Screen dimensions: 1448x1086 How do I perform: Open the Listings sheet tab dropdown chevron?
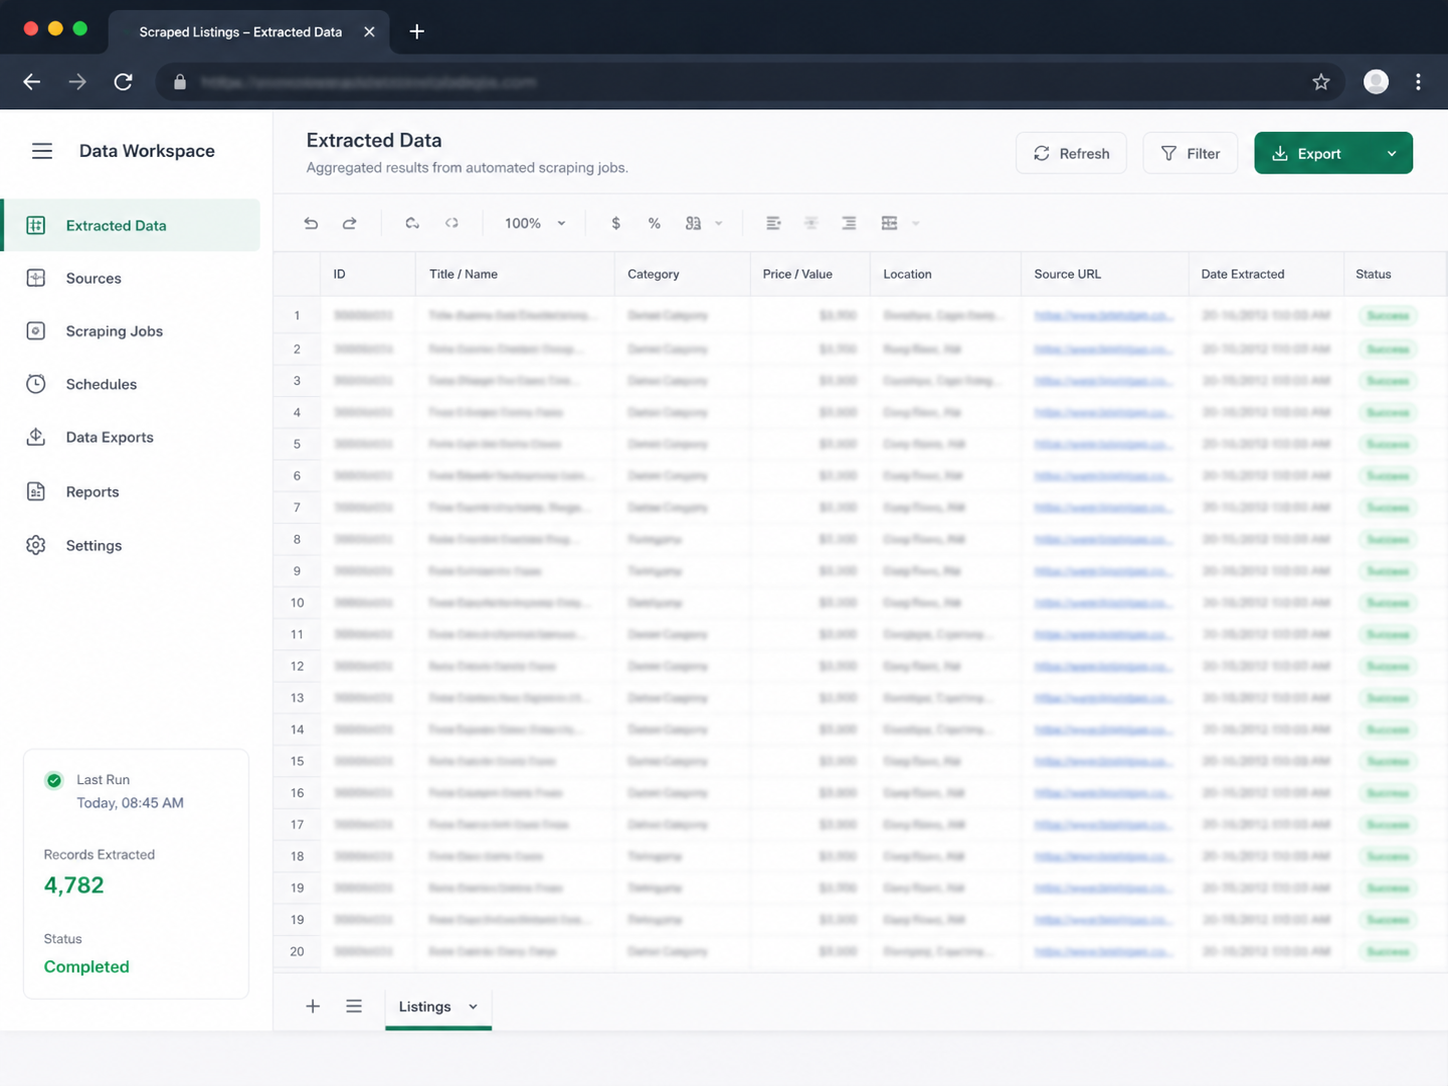tap(473, 1007)
